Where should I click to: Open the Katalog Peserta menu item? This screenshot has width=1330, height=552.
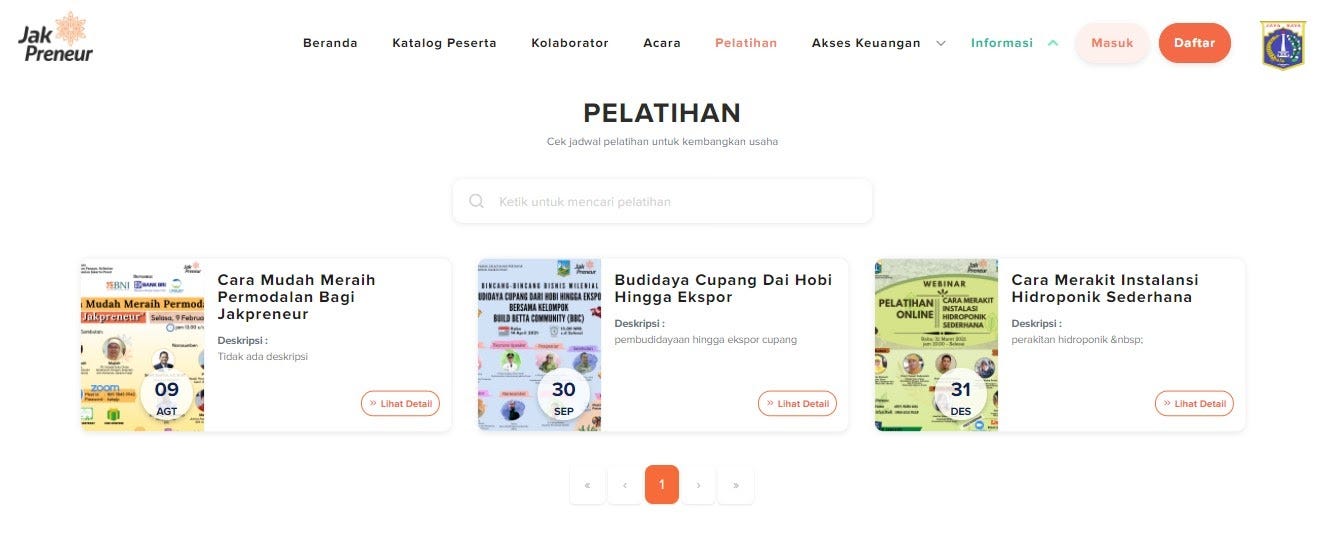tap(444, 43)
